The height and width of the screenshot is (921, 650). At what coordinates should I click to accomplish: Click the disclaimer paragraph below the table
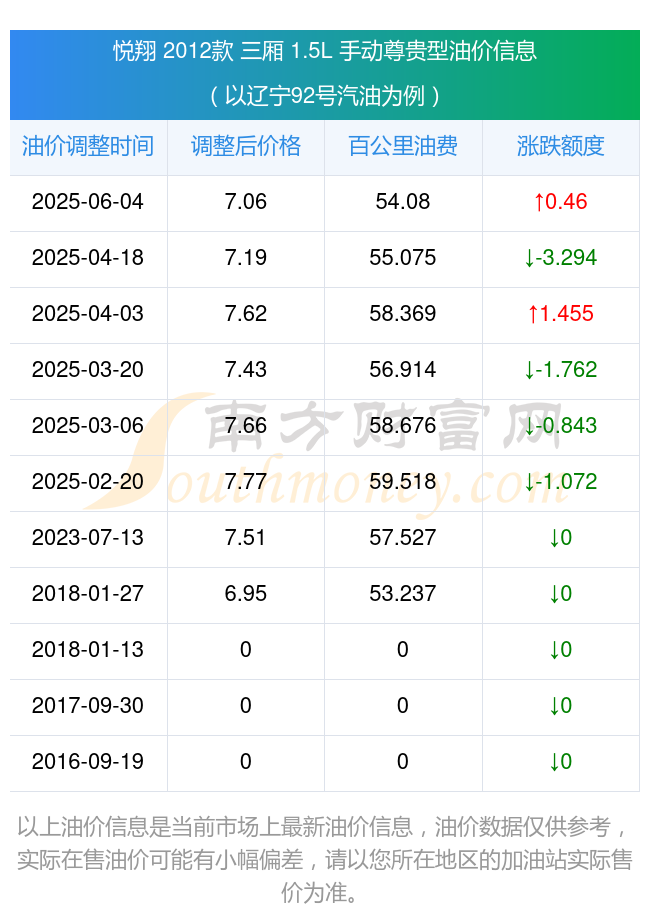click(325, 860)
